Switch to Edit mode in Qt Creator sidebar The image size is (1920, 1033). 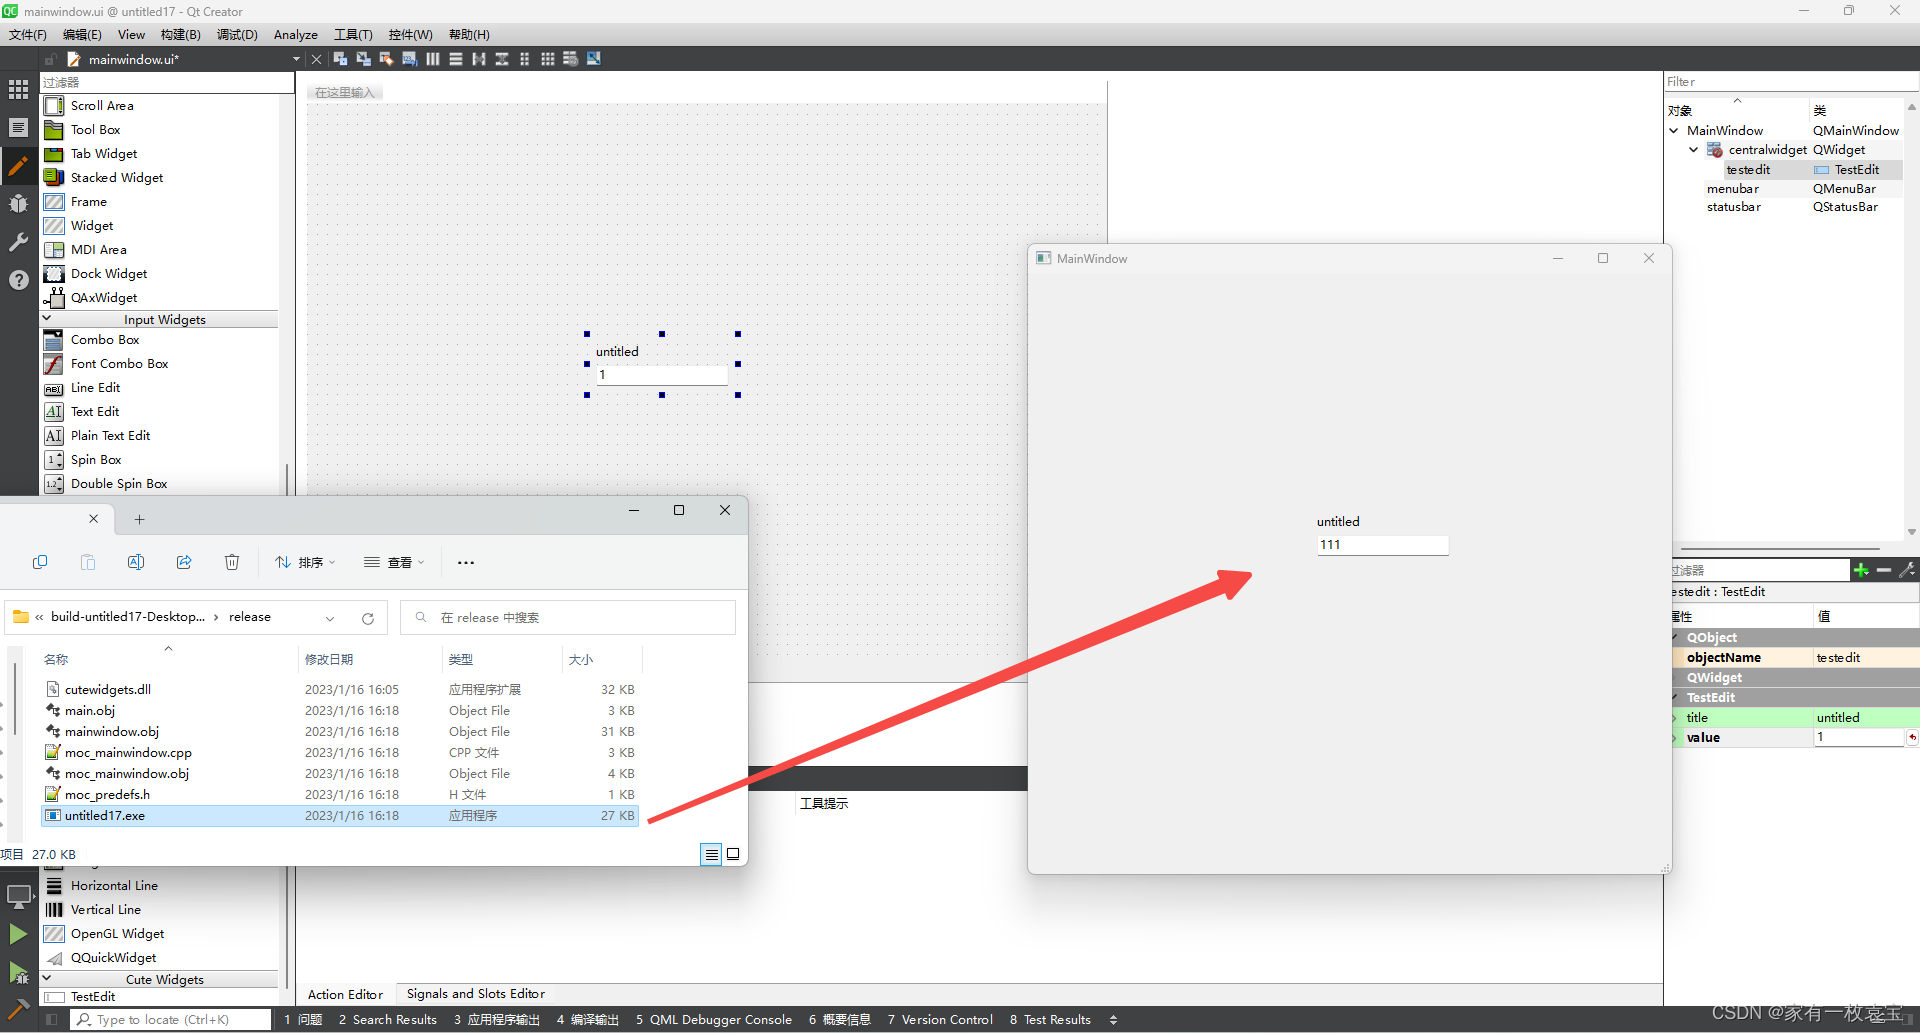18,127
